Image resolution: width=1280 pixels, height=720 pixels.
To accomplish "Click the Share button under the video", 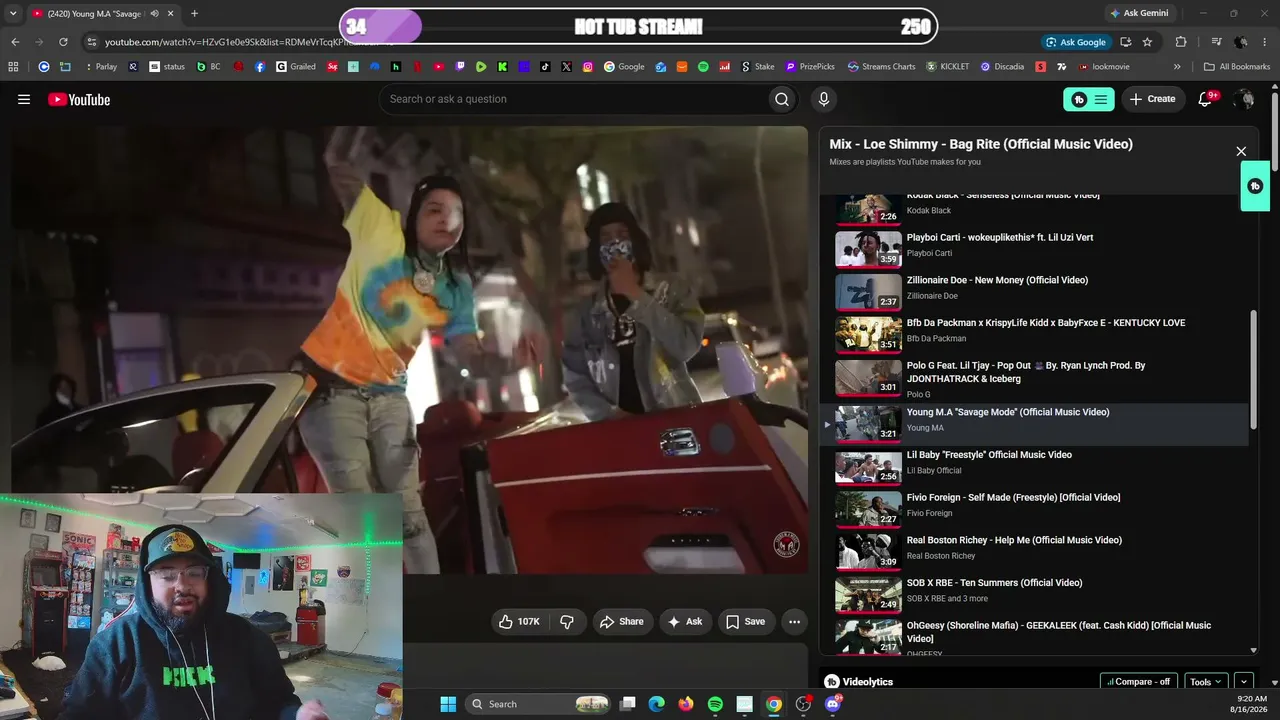I will (x=622, y=621).
